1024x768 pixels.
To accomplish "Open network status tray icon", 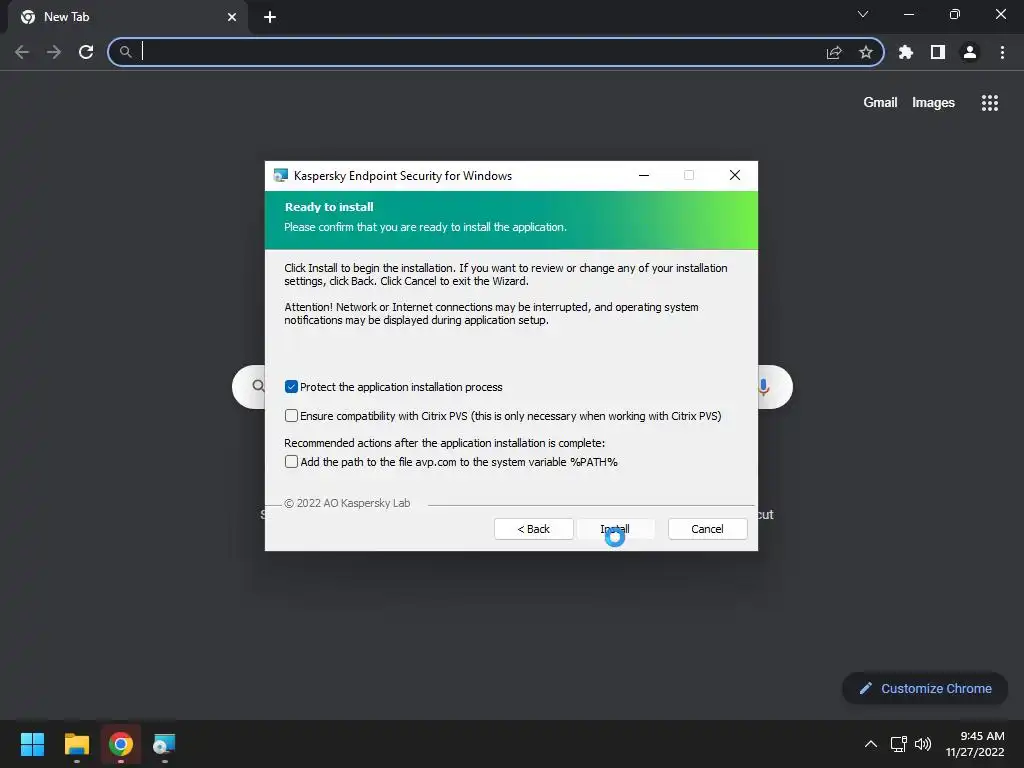I will [899, 744].
